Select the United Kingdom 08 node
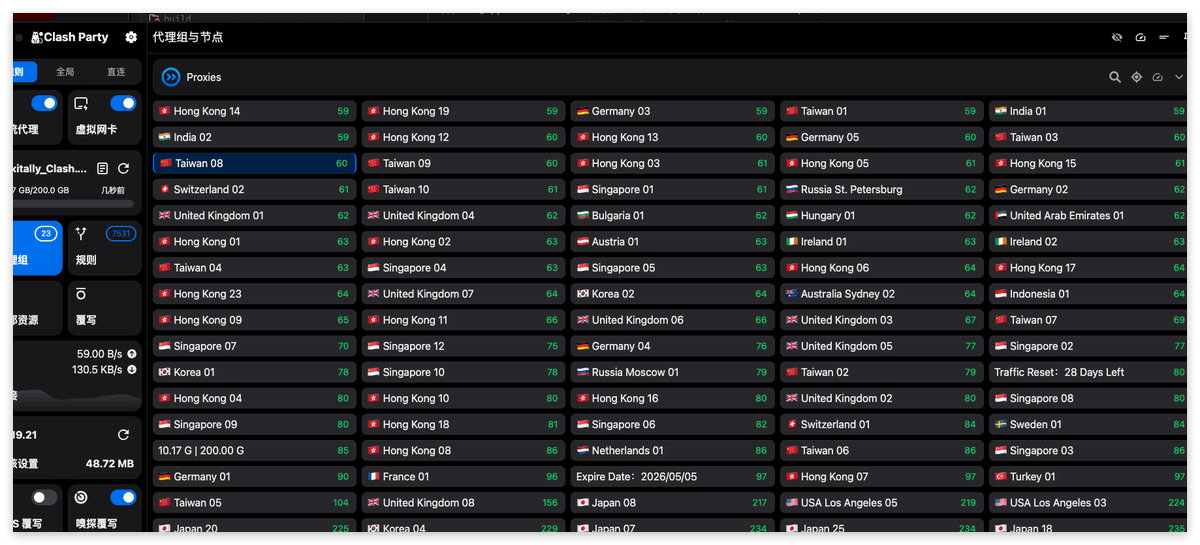This screenshot has height=545, width=1200. [x=463, y=503]
